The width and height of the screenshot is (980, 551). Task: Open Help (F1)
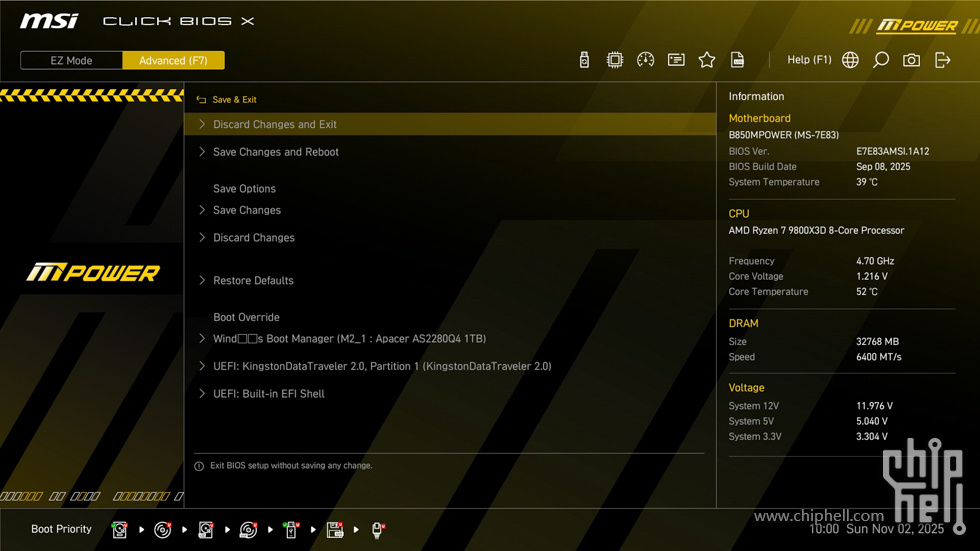(809, 60)
